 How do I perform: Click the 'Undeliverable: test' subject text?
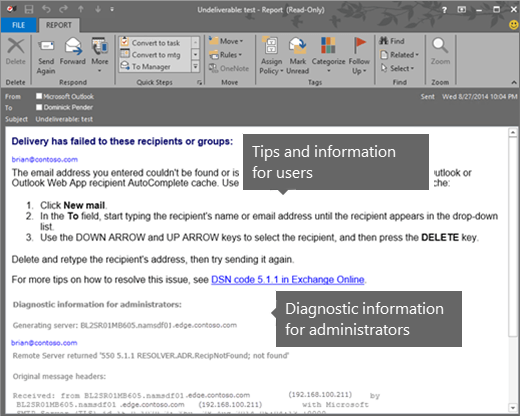(64, 119)
